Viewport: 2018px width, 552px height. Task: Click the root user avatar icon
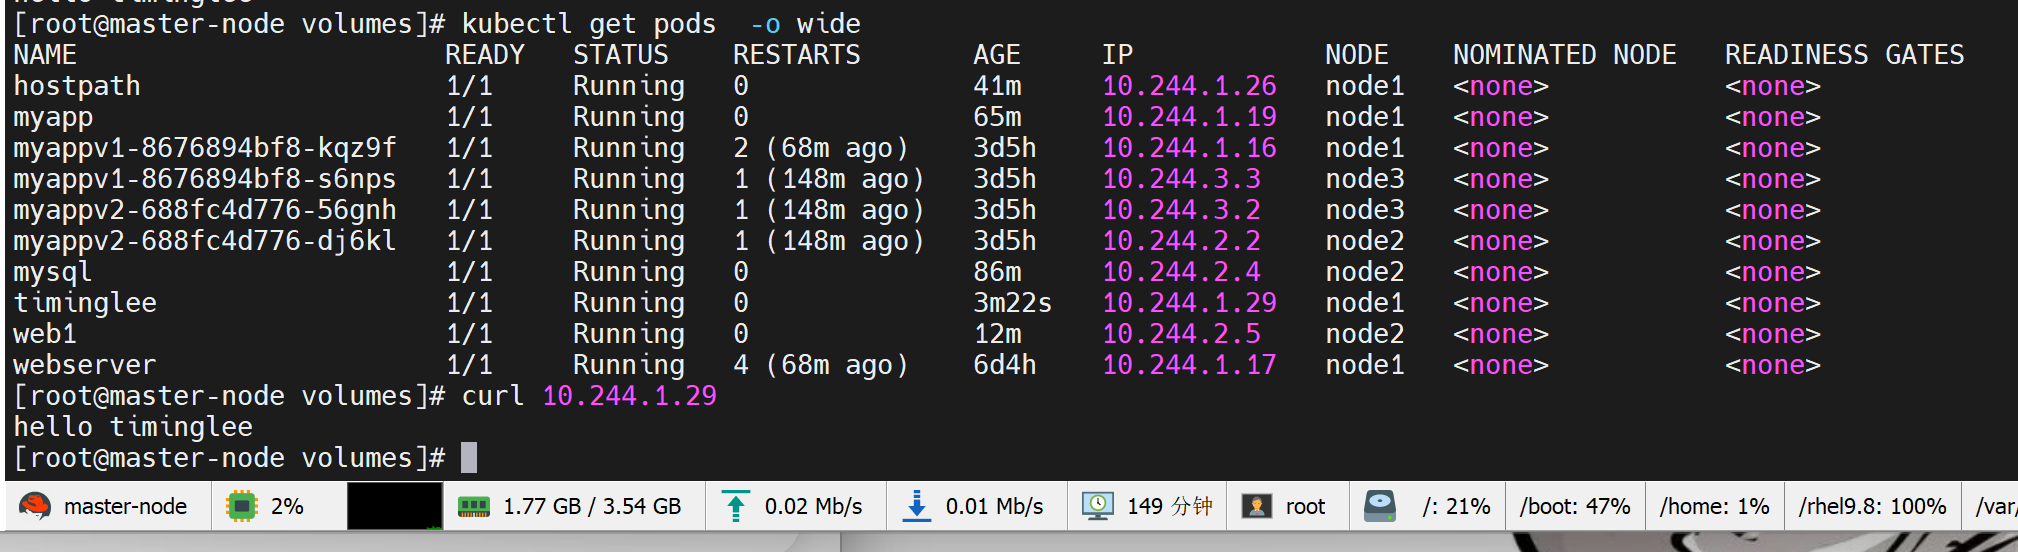coord(1256,506)
